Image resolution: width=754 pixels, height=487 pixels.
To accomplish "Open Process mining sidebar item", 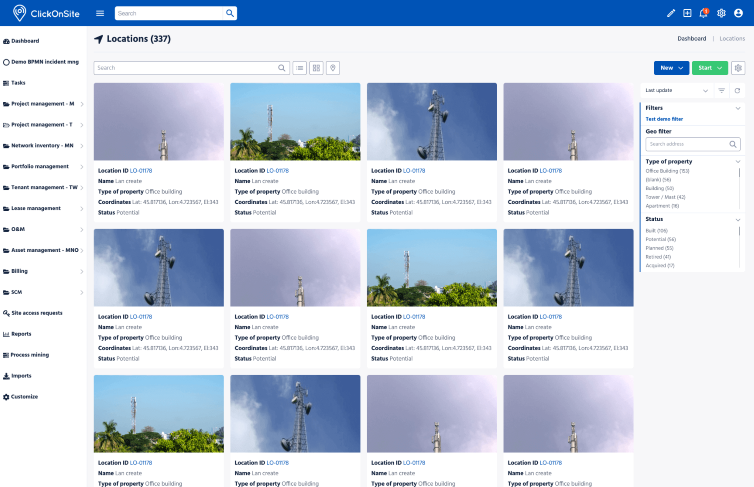I will point(26,355).
